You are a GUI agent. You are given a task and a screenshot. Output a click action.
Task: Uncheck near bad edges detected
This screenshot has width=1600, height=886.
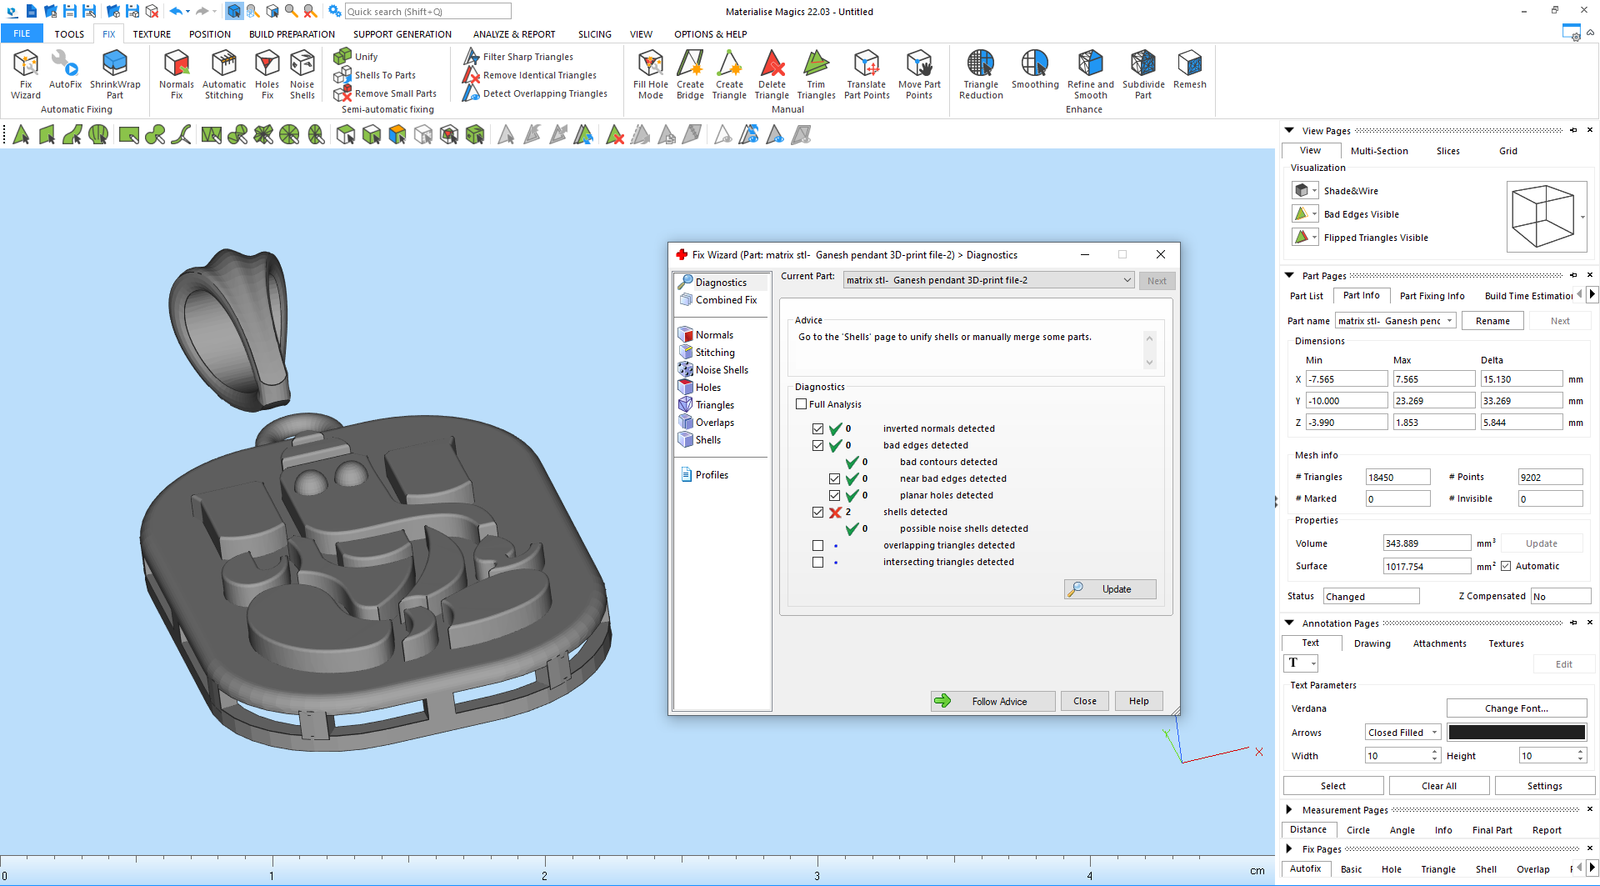(x=835, y=478)
